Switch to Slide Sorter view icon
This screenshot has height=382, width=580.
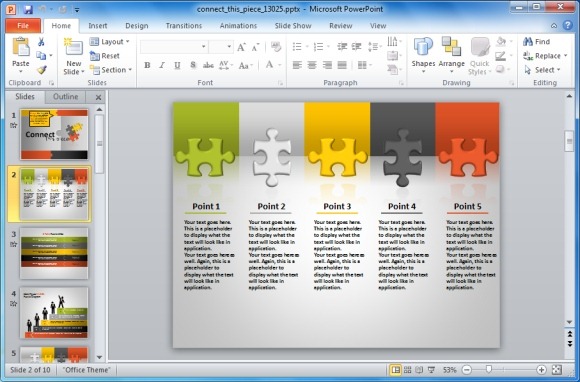click(408, 369)
